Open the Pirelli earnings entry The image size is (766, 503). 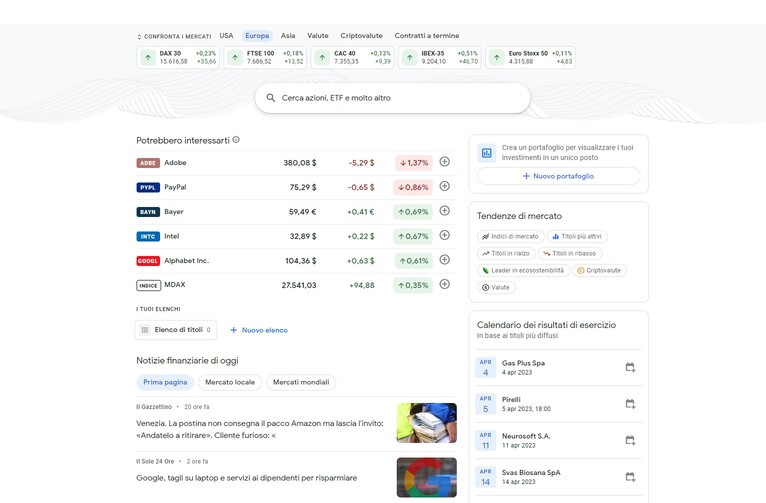[558, 404]
